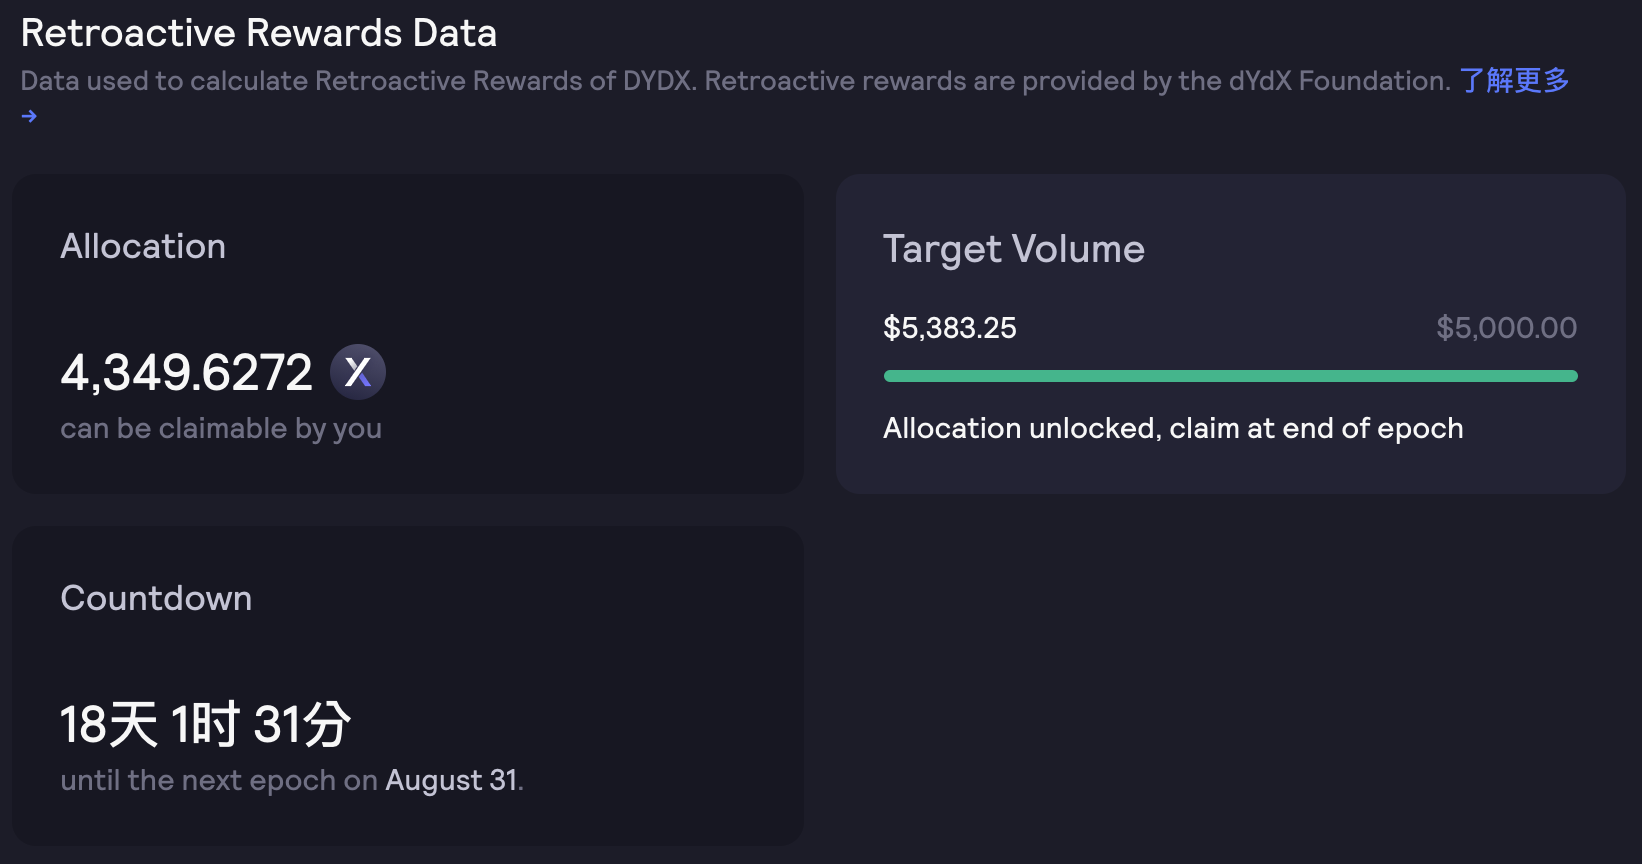
Task: Click the right end of the green progress bar
Action: pyautogui.click(x=1572, y=376)
